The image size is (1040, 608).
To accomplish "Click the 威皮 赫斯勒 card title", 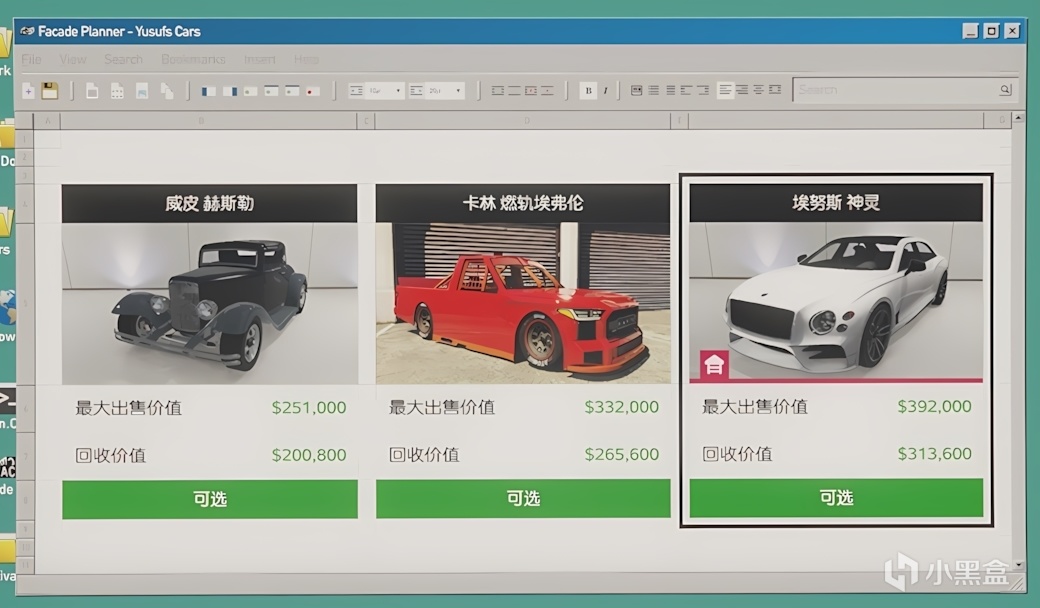I will pos(210,204).
